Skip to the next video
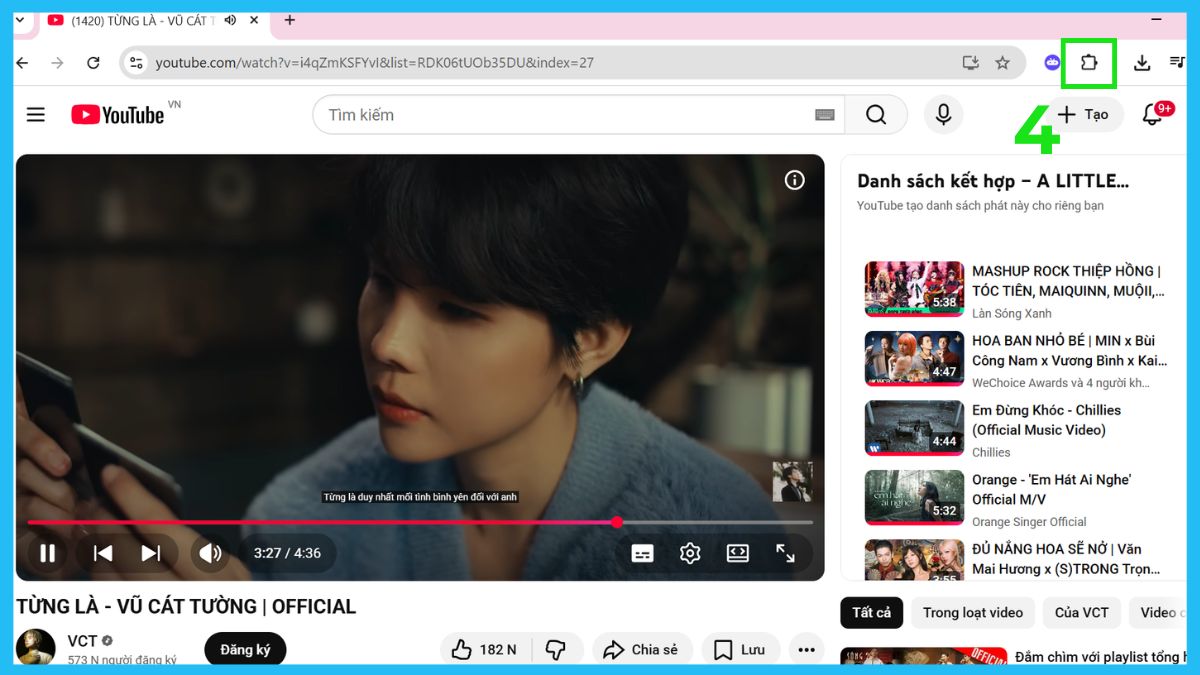 coord(151,553)
